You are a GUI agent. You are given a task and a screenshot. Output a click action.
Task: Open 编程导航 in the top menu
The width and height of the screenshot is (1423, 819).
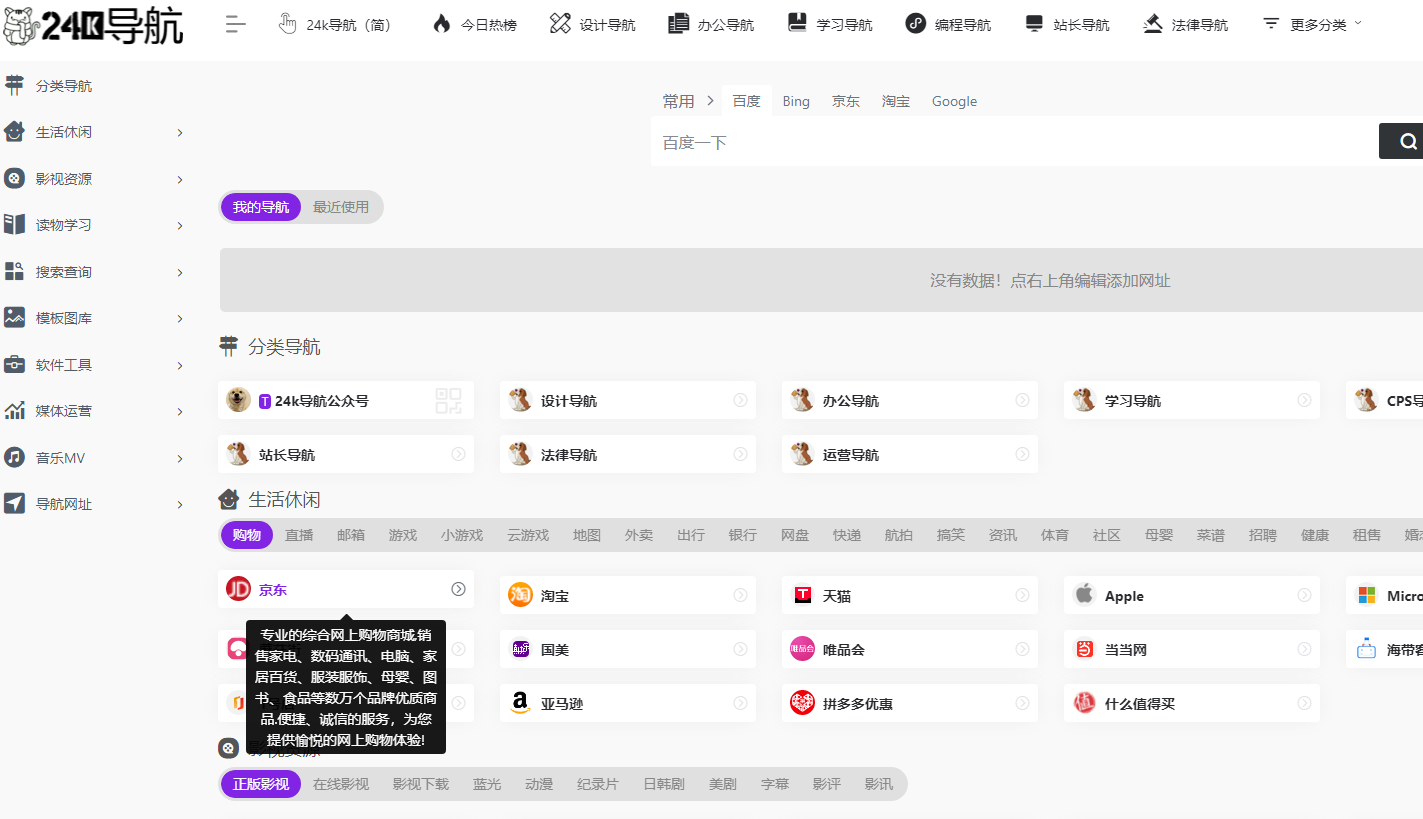(948, 24)
